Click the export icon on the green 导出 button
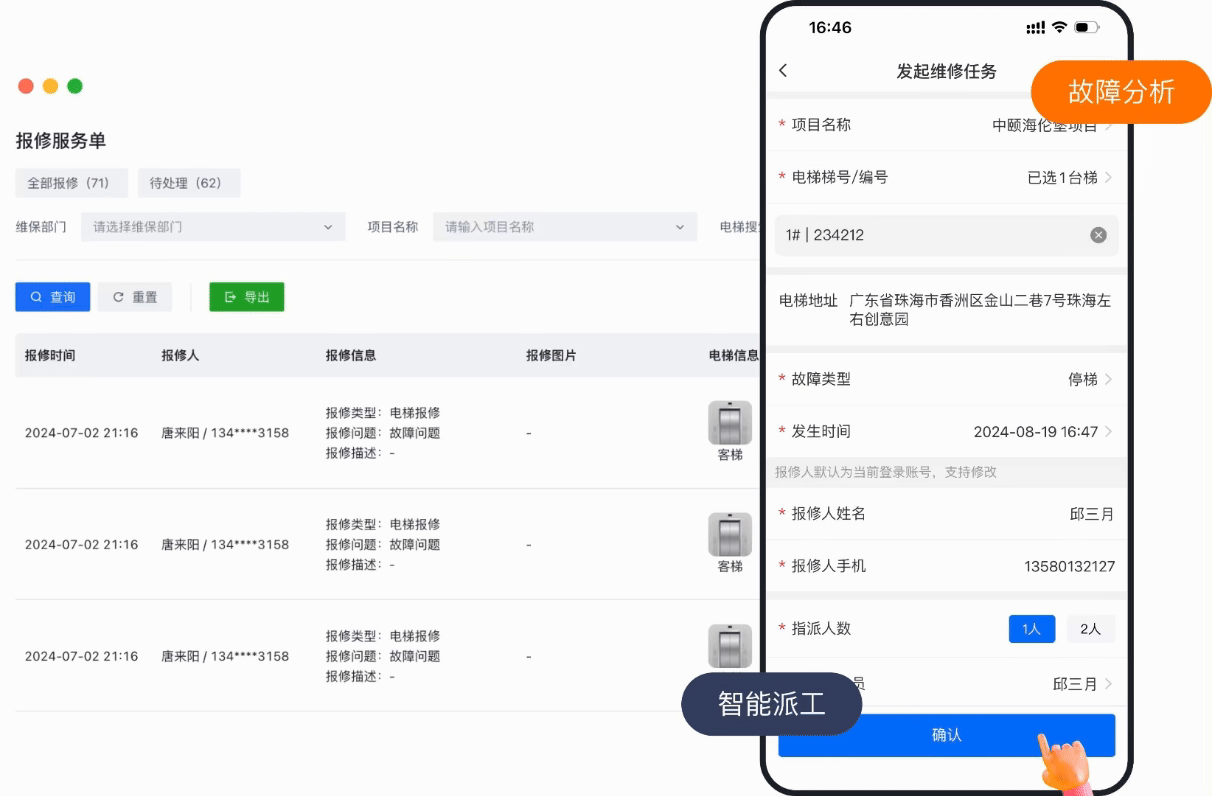 (228, 297)
